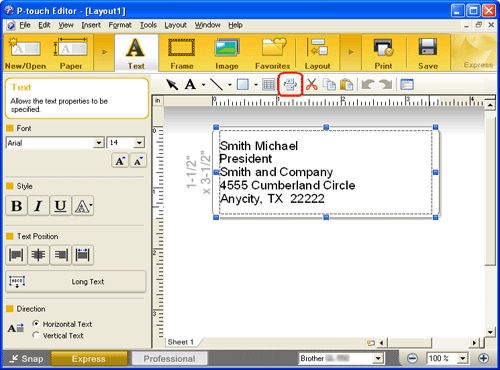Open the Layout tool
Viewport: 500px width, 370px height.
pos(317,53)
